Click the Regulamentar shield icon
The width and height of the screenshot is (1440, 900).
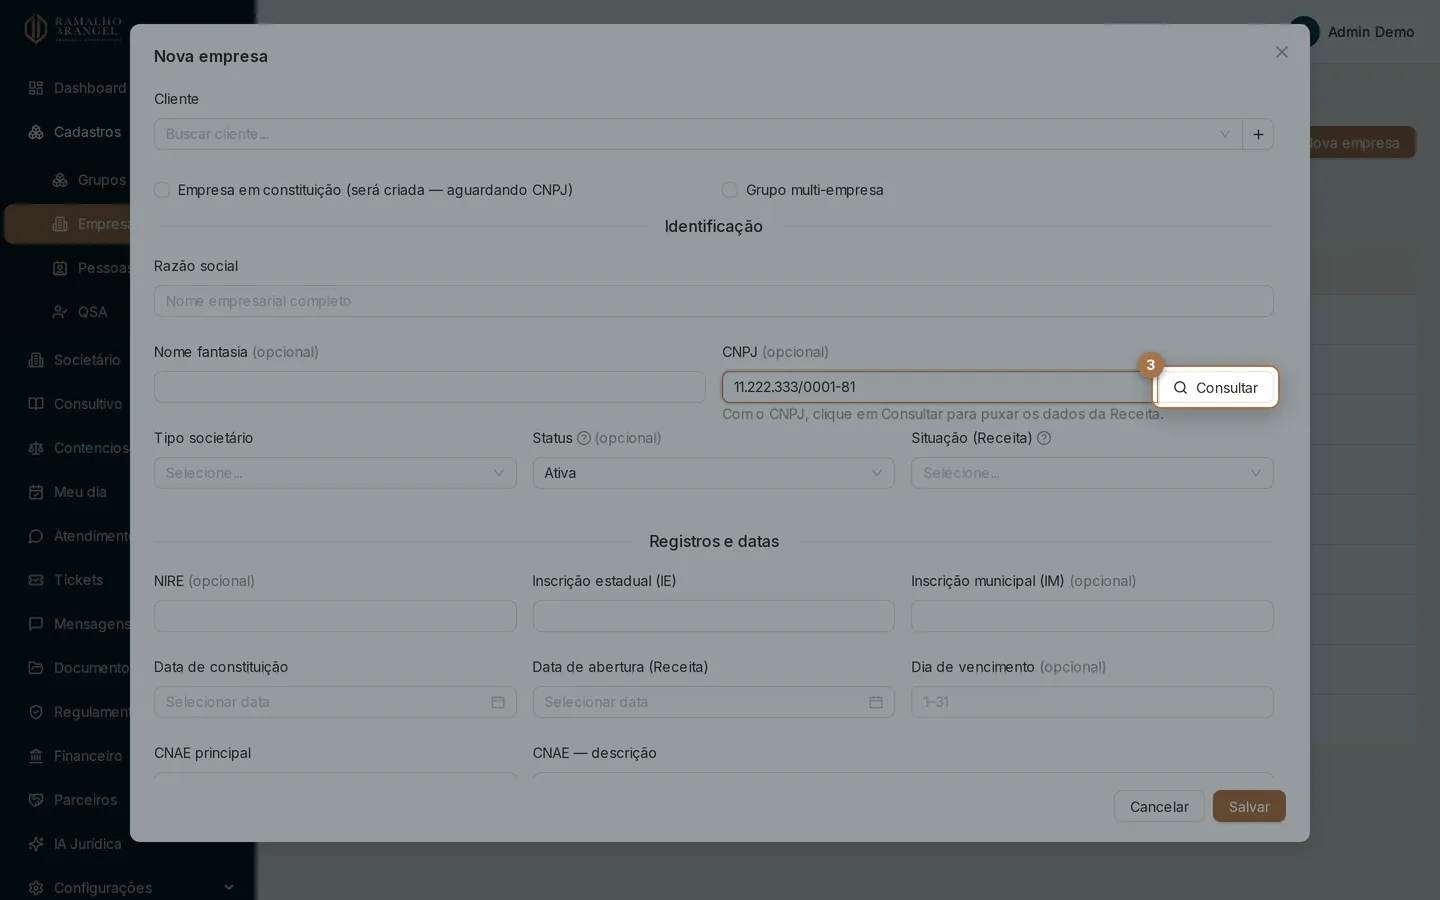coord(36,712)
